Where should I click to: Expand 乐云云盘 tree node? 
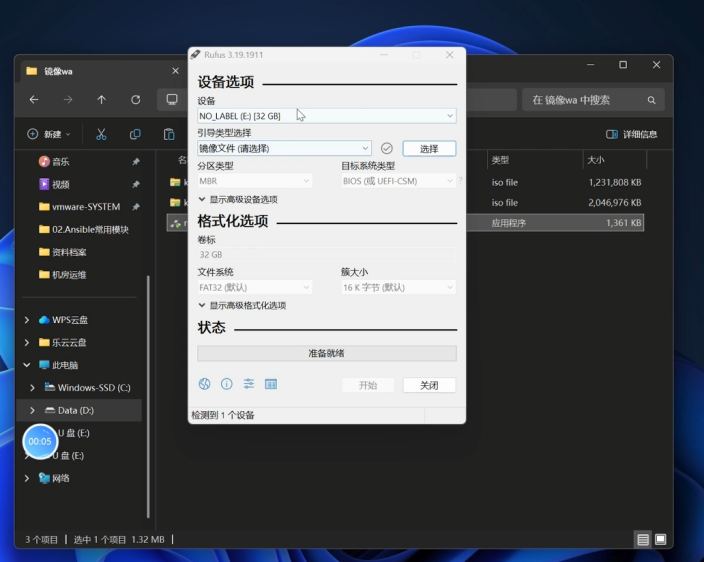click(x=27, y=342)
